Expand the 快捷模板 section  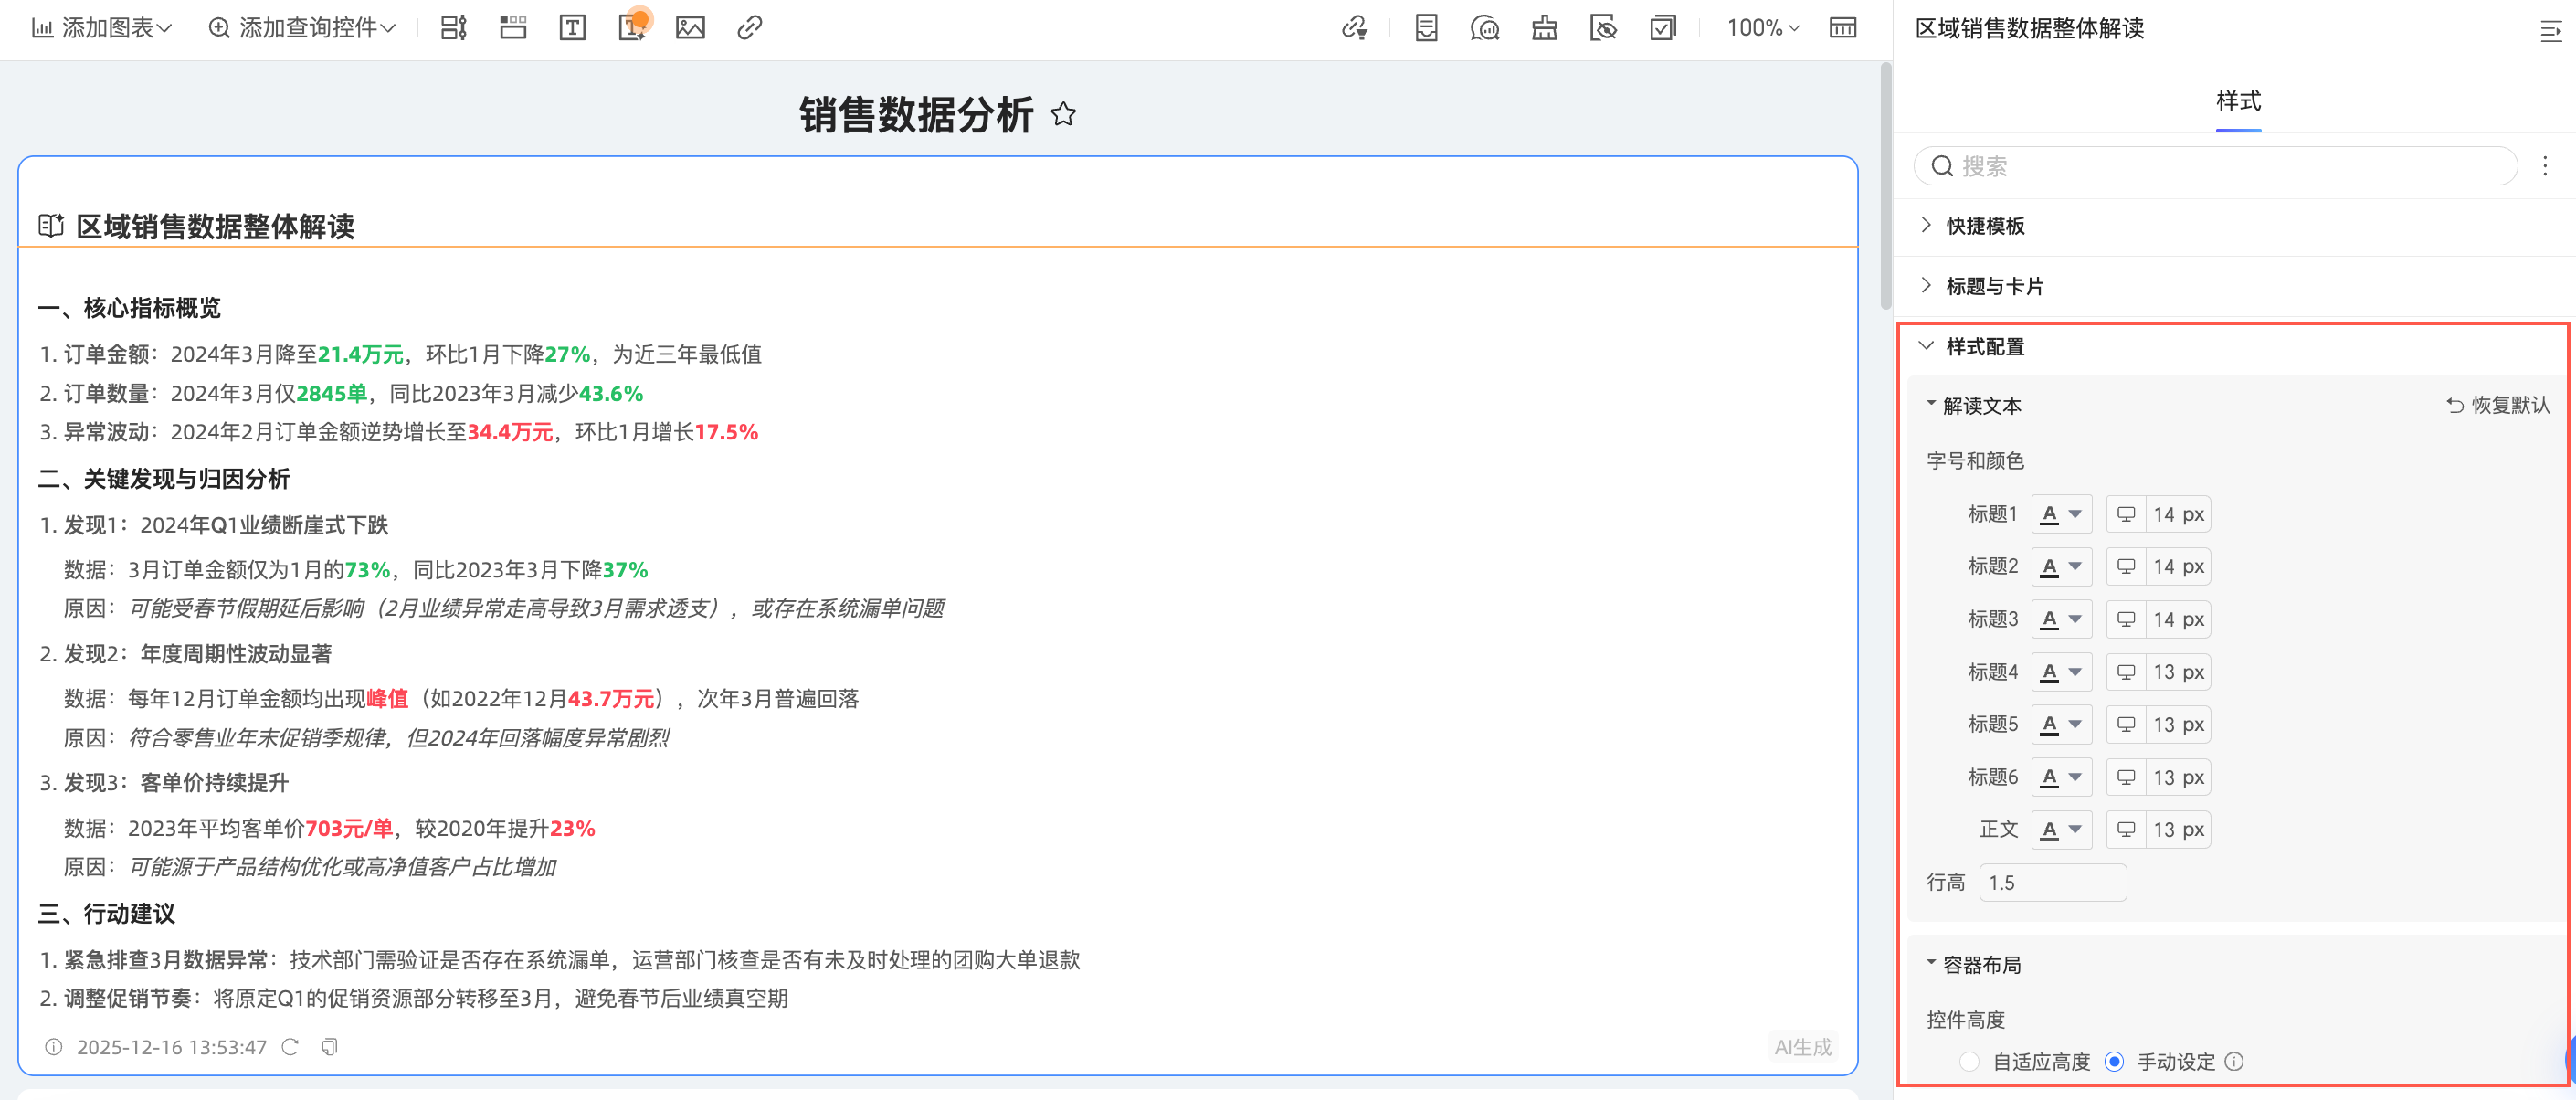point(1985,226)
